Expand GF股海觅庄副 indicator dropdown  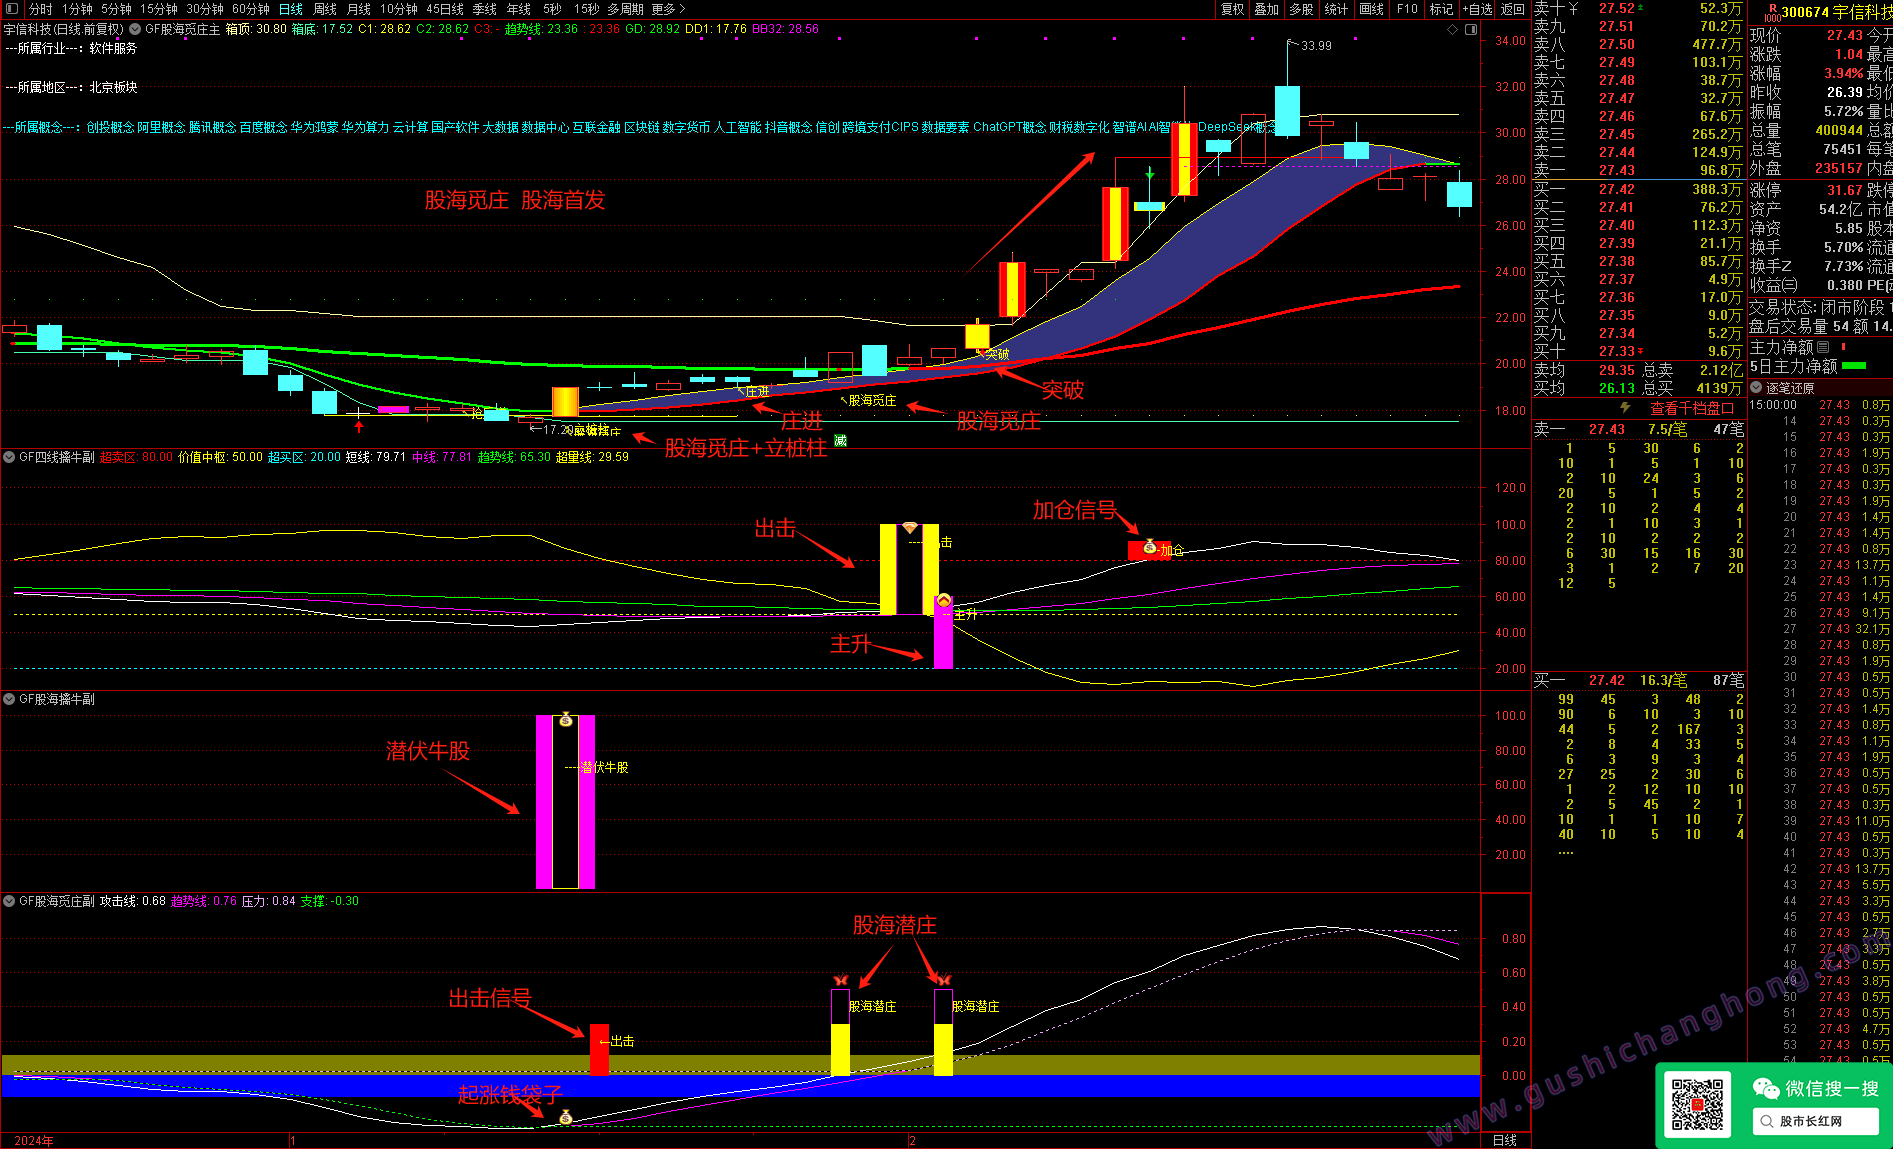[9, 901]
